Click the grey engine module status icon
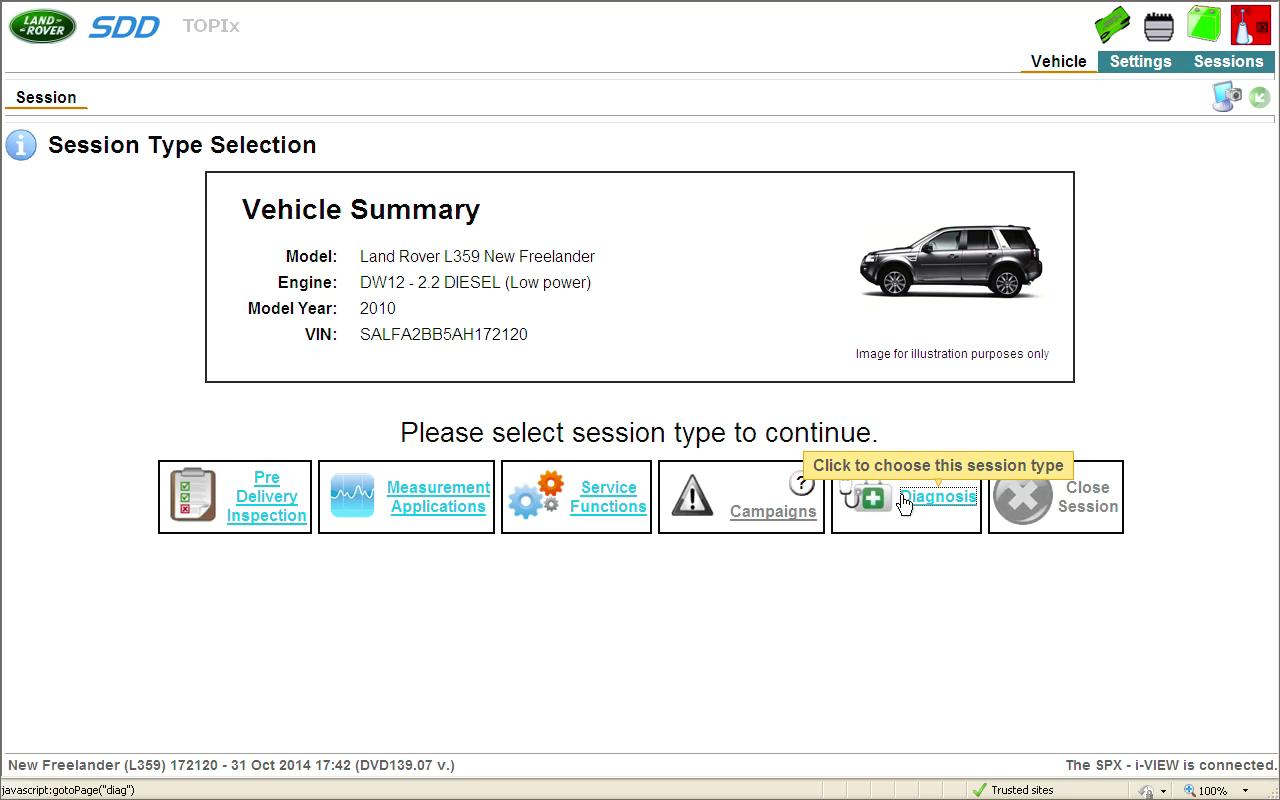1280x800 pixels. click(1158, 25)
